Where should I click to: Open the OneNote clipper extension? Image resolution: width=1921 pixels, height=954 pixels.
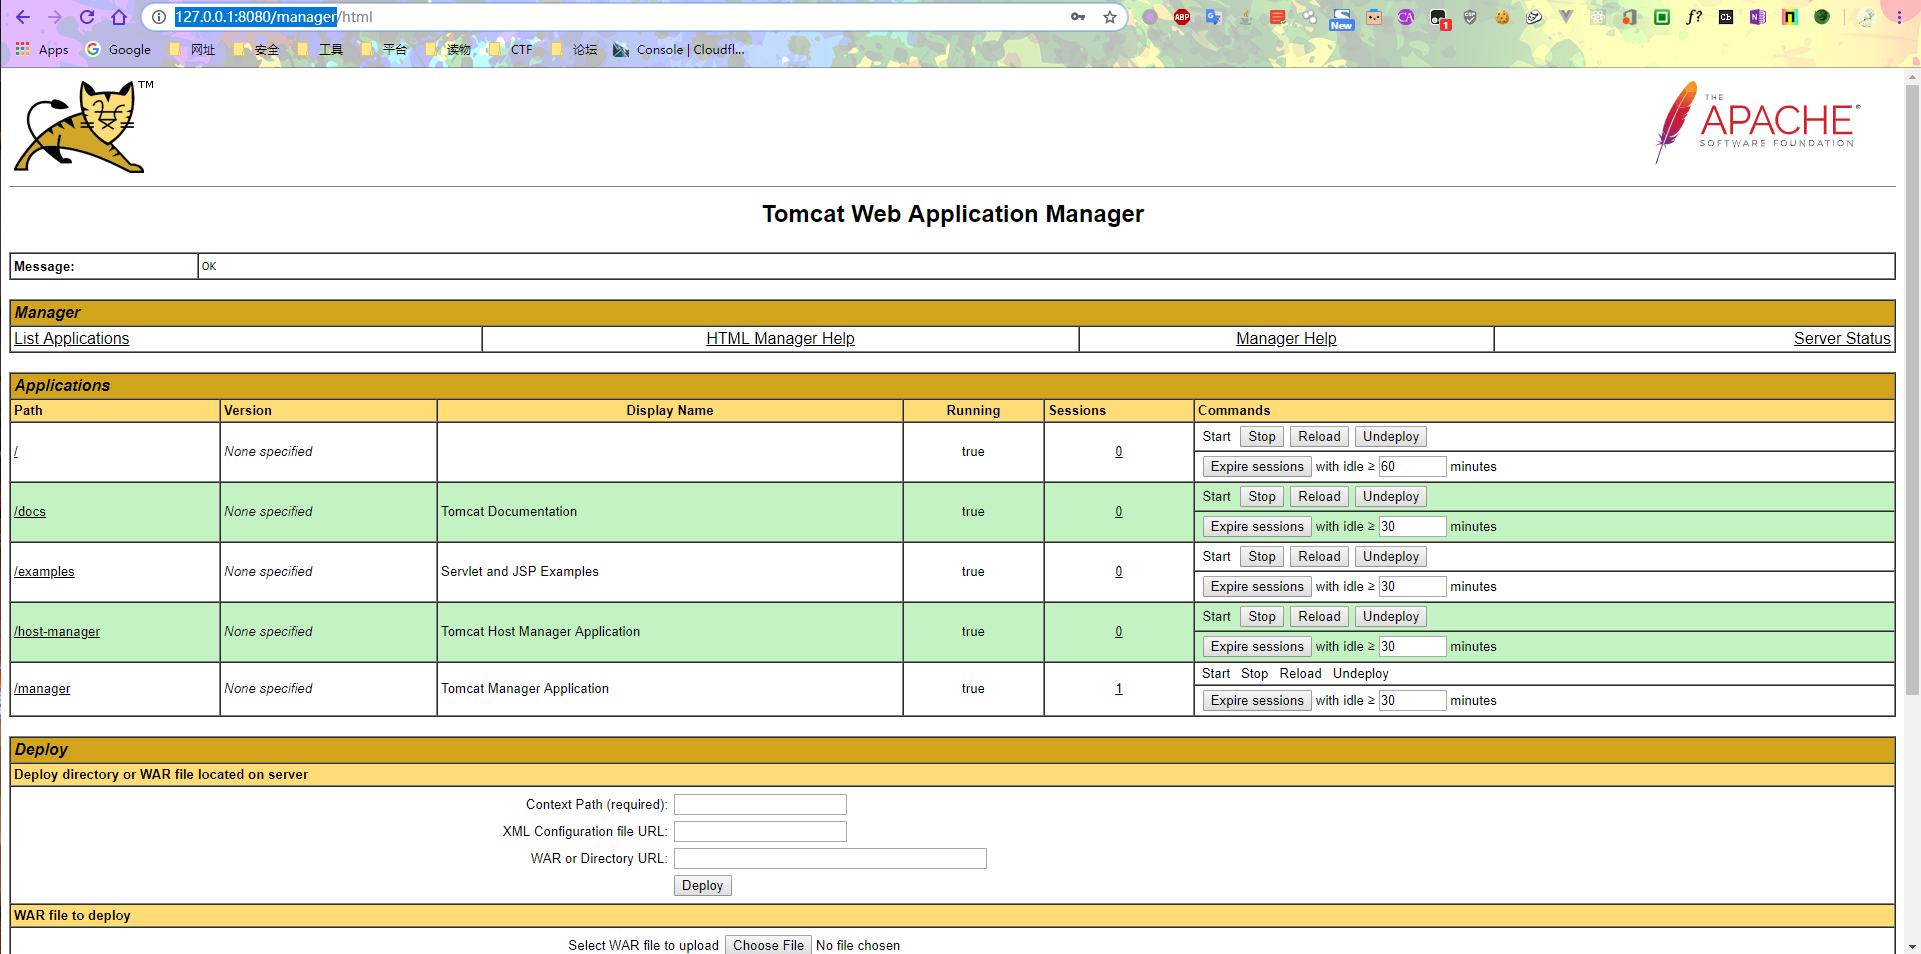[x=1758, y=17]
